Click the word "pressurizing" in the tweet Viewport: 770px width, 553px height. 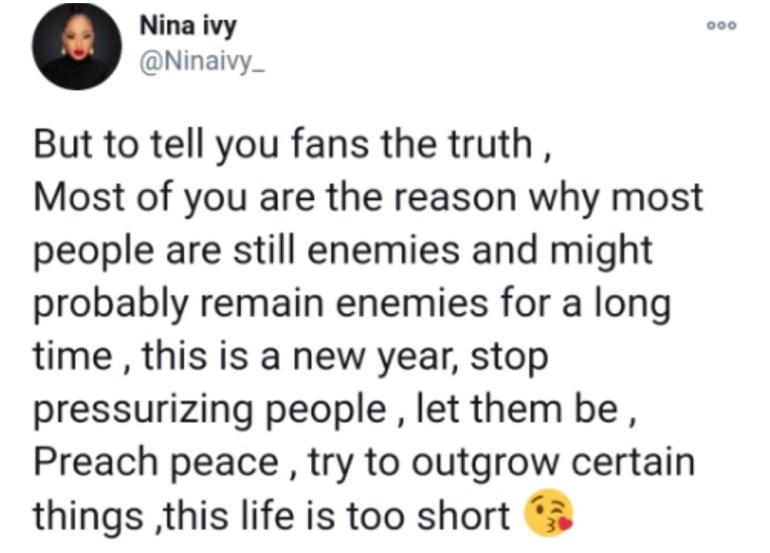click(x=132, y=409)
